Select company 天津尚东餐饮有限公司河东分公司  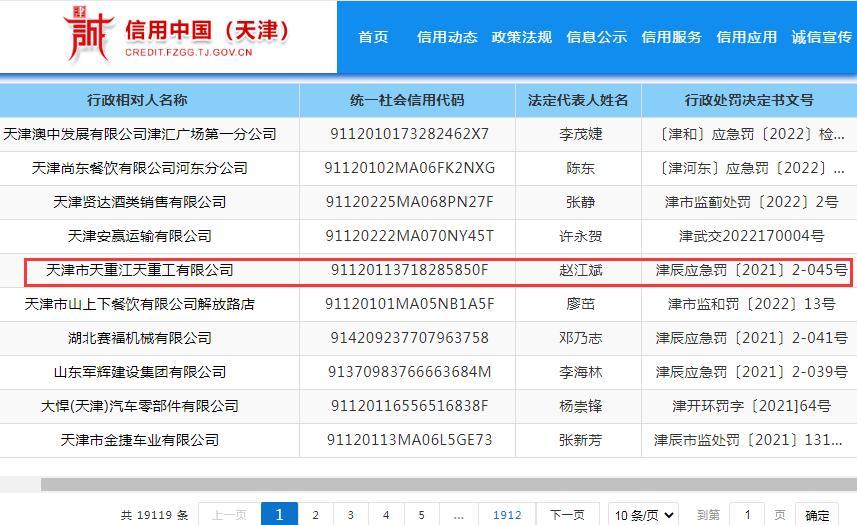140,168
